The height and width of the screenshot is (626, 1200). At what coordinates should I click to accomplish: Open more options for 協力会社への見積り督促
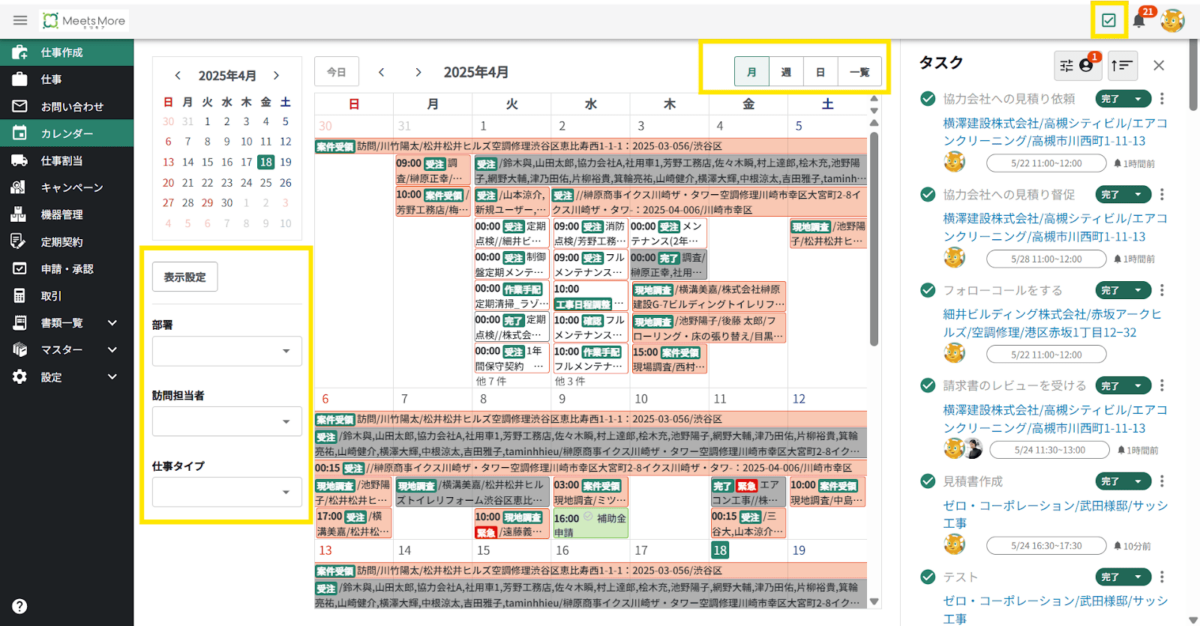tap(1162, 194)
